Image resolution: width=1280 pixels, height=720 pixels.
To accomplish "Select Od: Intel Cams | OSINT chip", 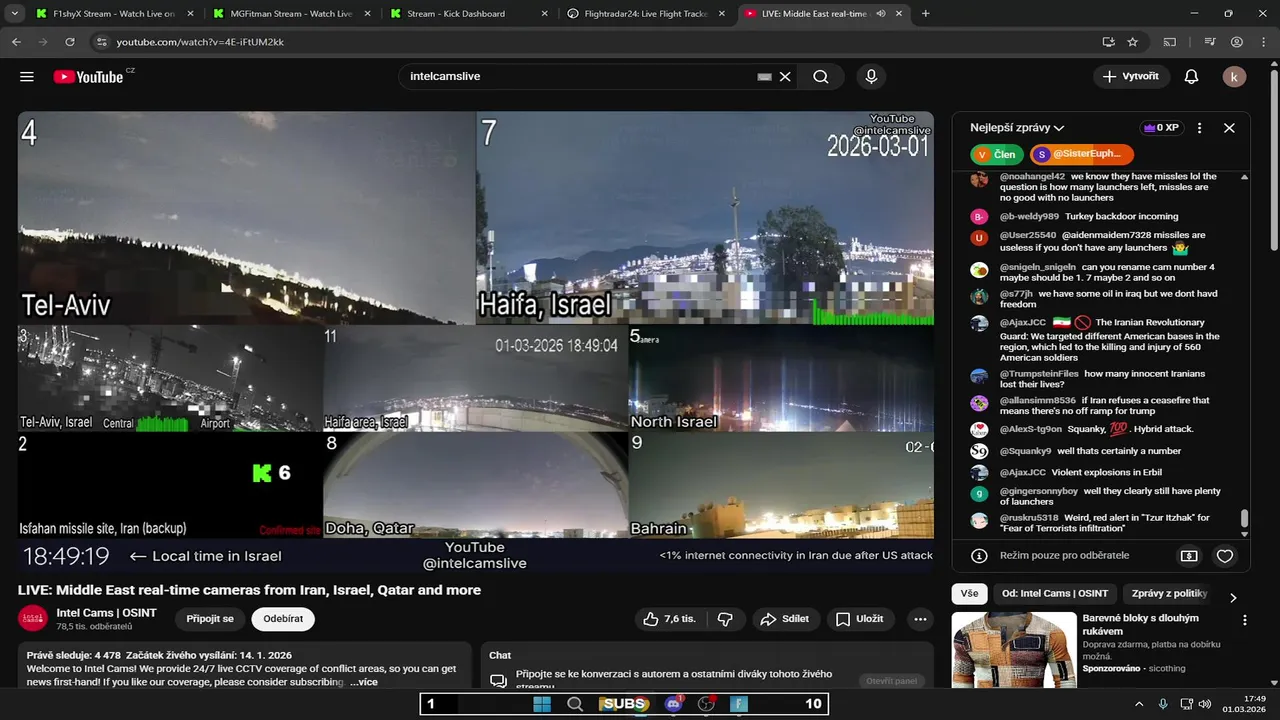I will point(1055,593).
